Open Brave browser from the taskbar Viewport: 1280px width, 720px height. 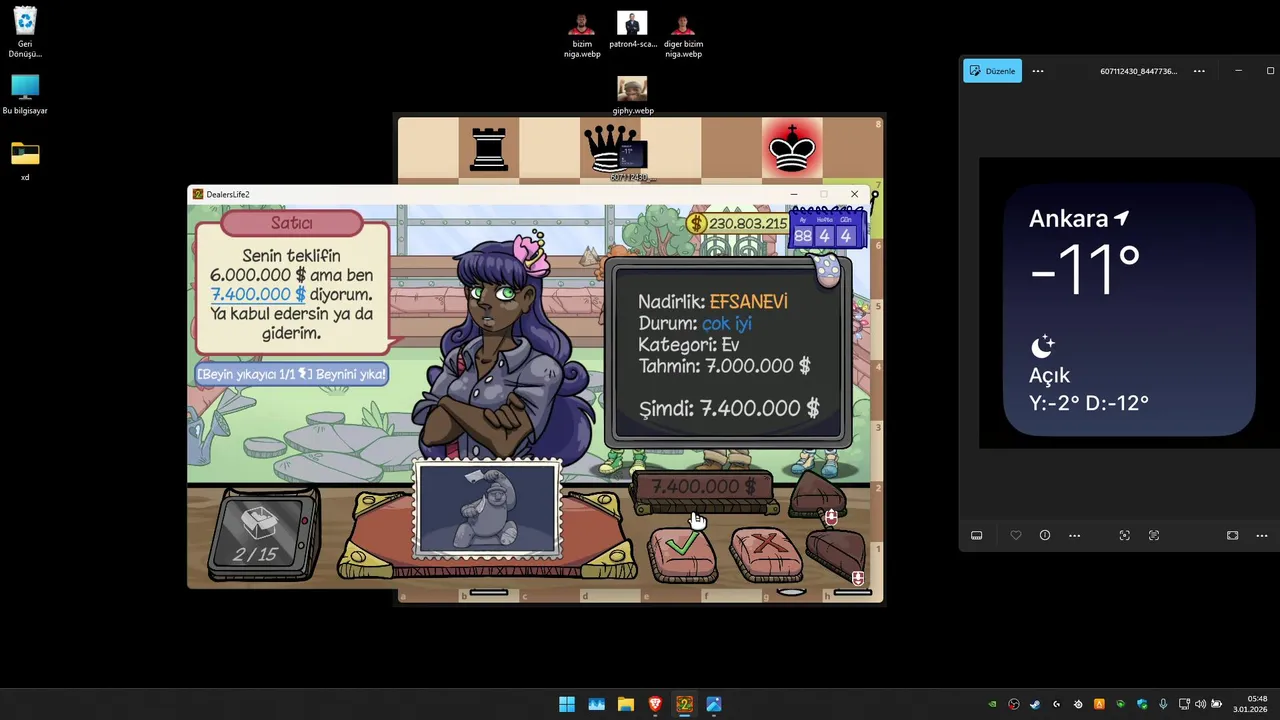(x=655, y=704)
